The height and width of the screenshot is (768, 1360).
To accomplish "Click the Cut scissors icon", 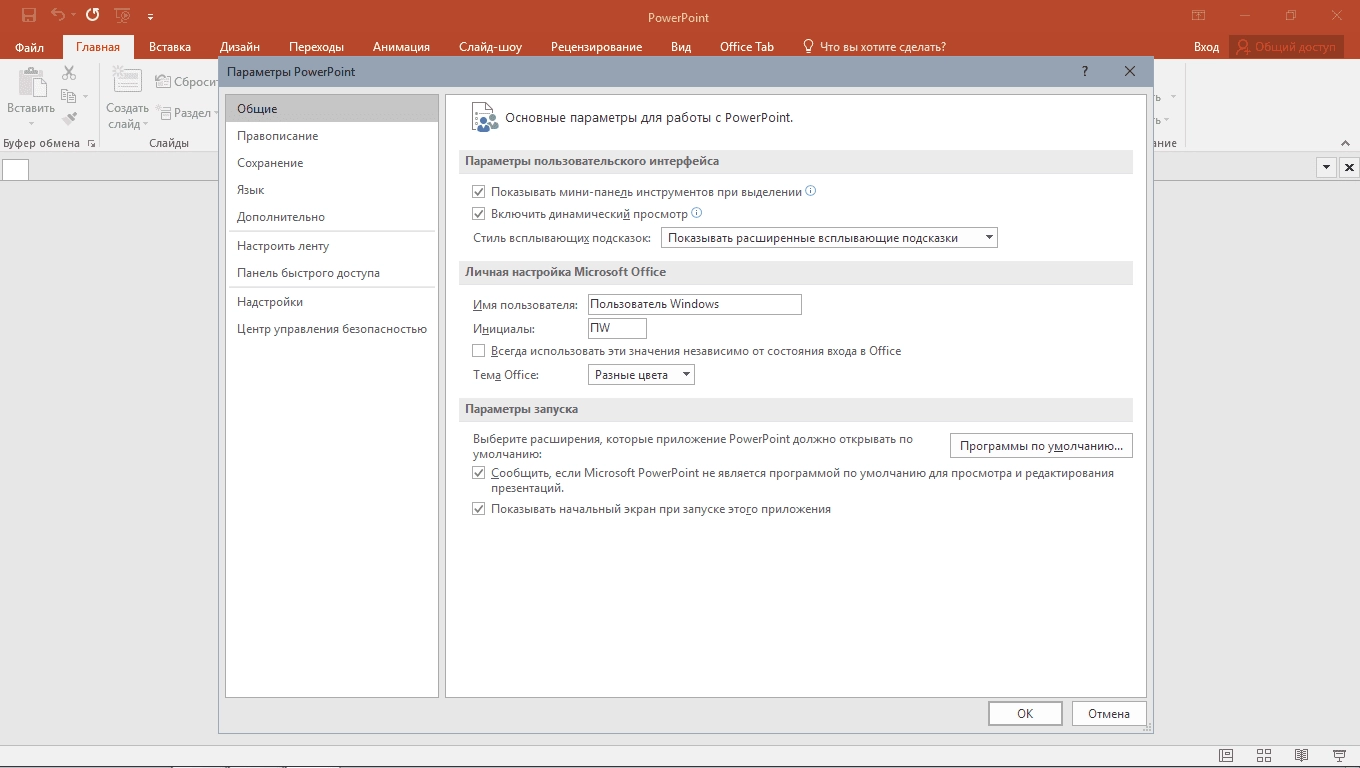I will click(69, 73).
